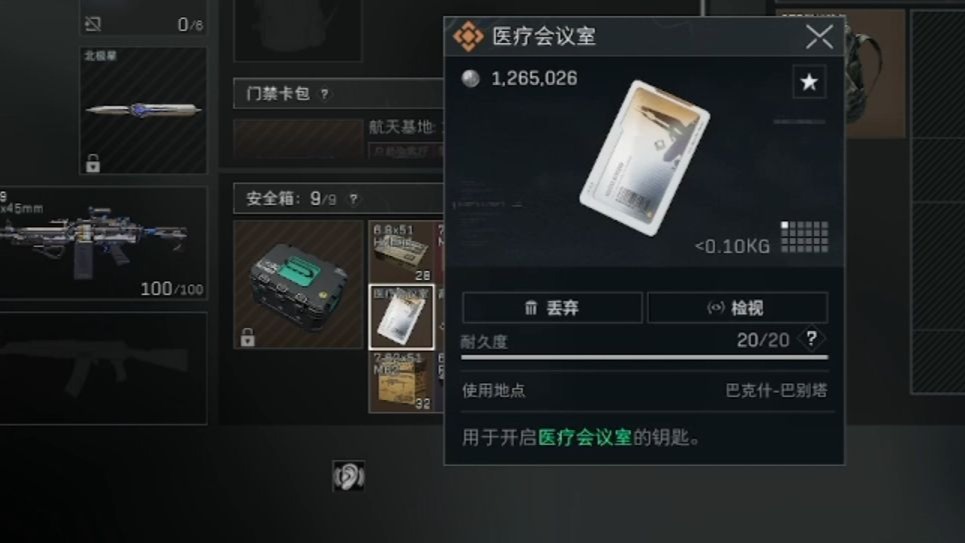Click the orange diamond item rarity icon
The height and width of the screenshot is (543, 965).
468,36
